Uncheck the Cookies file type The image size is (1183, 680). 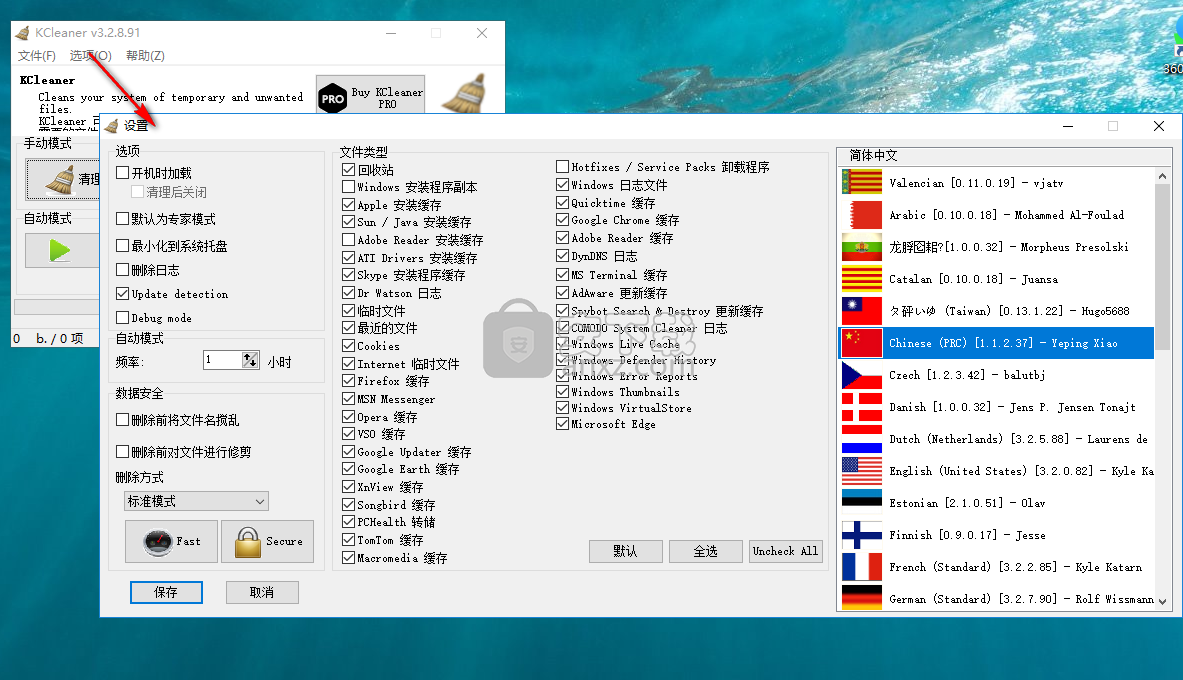point(349,346)
